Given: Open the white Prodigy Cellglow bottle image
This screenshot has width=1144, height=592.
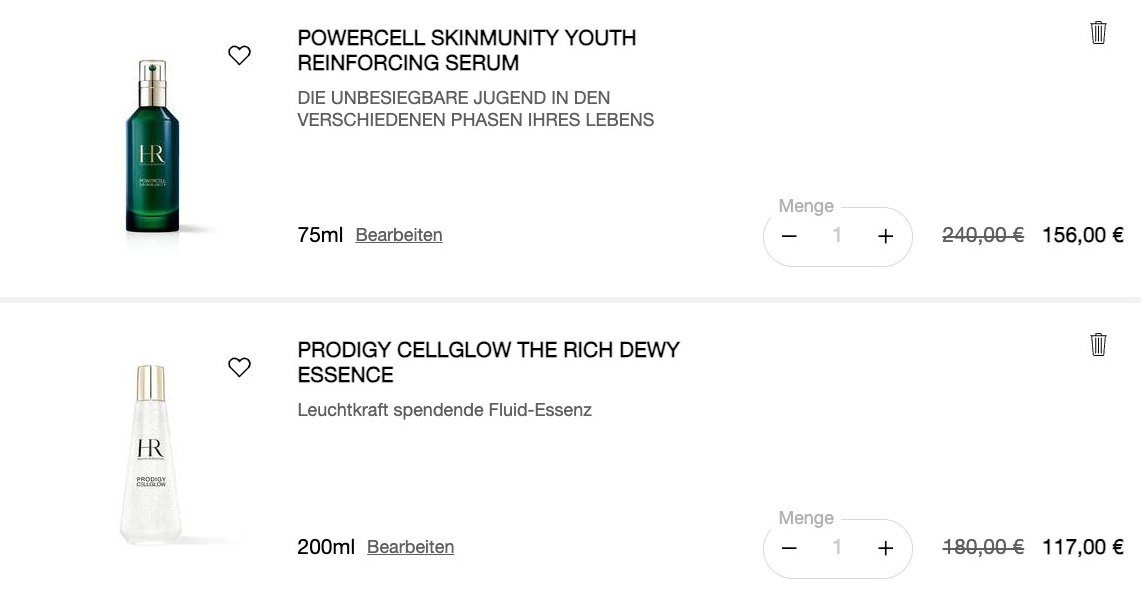Looking at the screenshot, I should pyautogui.click(x=150, y=455).
